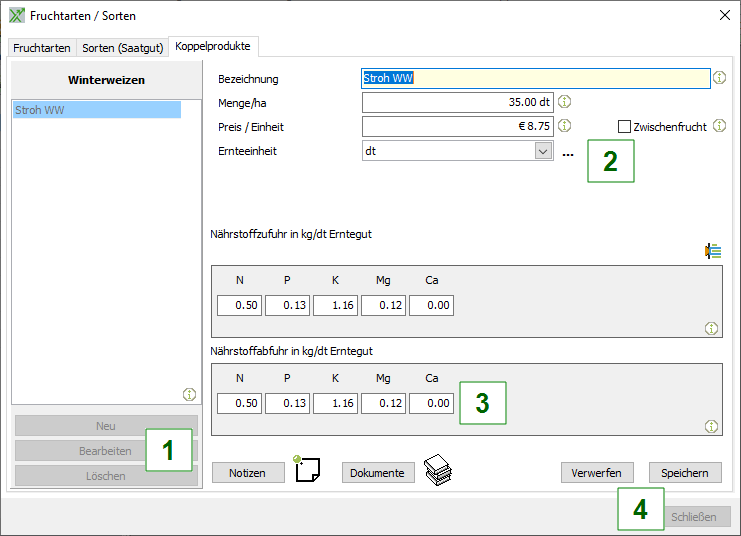Click the Notizen button
Viewport: 741px width, 536px height.
point(247,473)
